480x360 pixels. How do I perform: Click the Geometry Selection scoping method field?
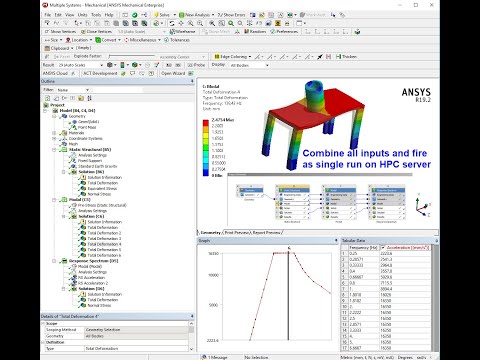pyautogui.click(x=136, y=329)
